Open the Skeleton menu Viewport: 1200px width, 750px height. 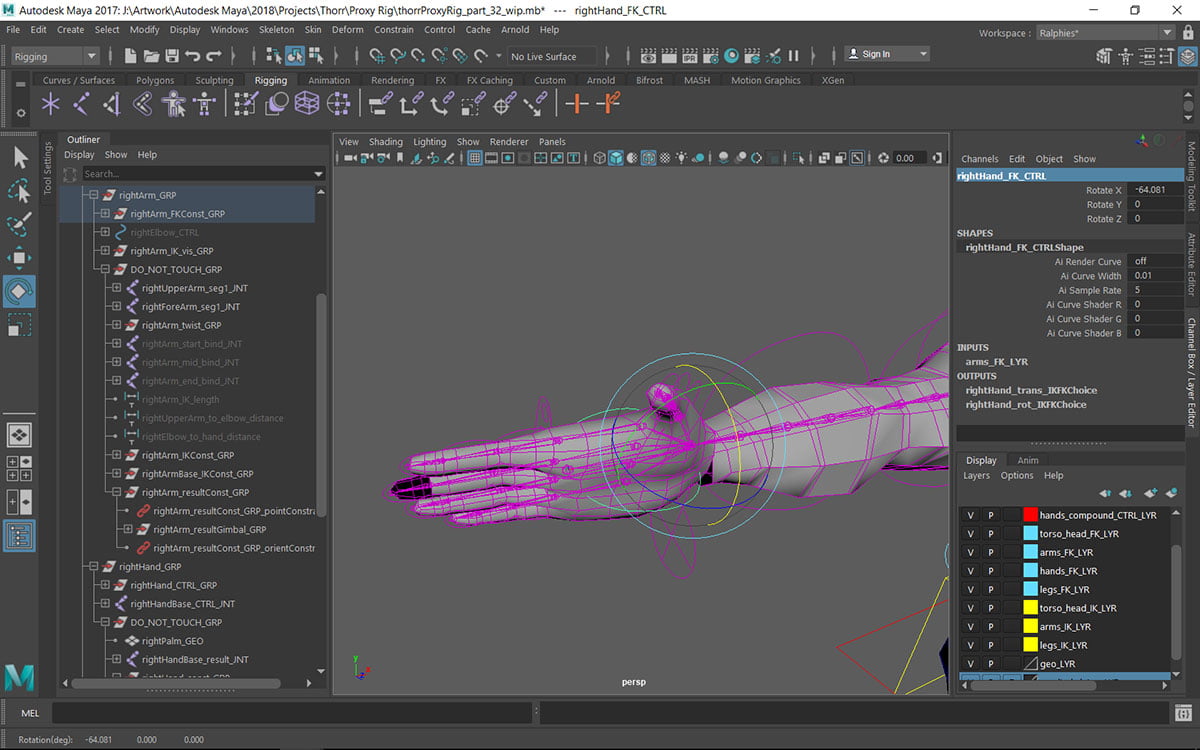pyautogui.click(x=276, y=30)
